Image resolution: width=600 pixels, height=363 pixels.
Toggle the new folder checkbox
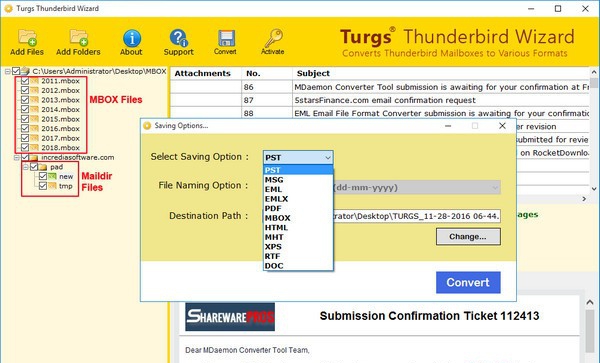pos(43,176)
